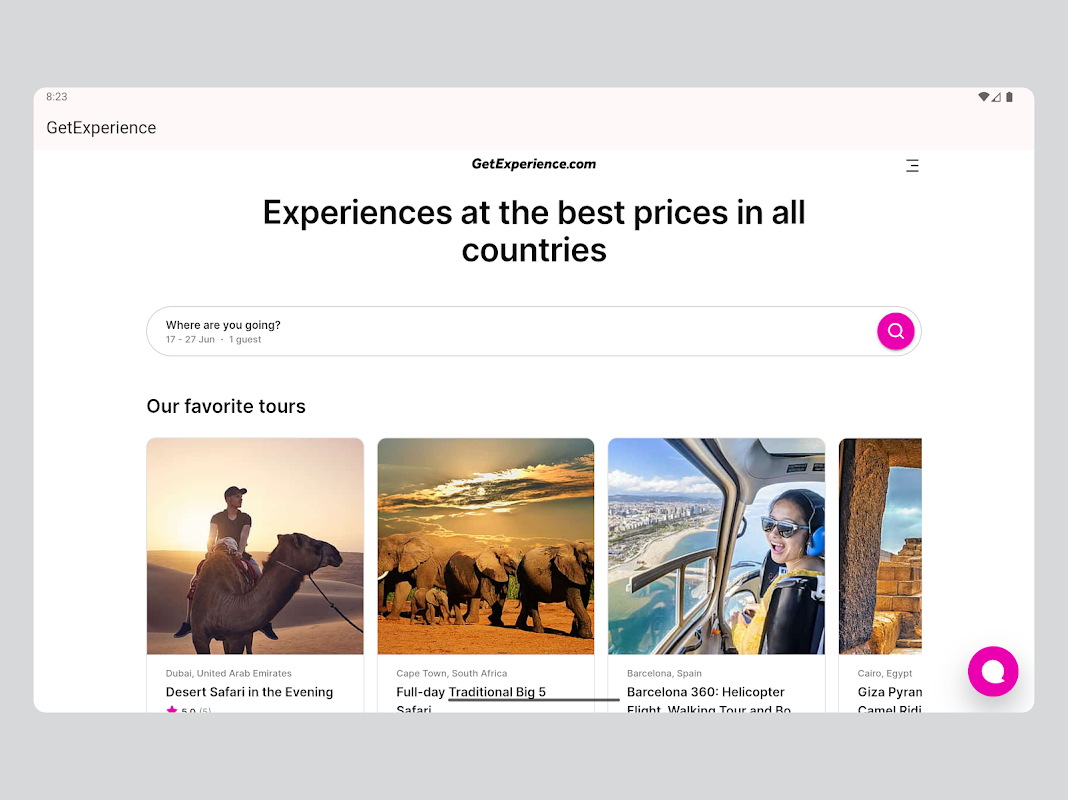Open the pink chat bubble button
Screen dimensions: 1068x800
[992, 671]
